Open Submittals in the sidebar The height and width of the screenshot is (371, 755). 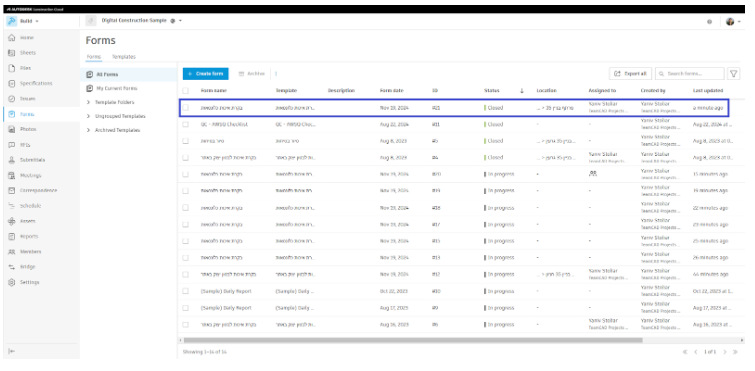[x=32, y=160]
